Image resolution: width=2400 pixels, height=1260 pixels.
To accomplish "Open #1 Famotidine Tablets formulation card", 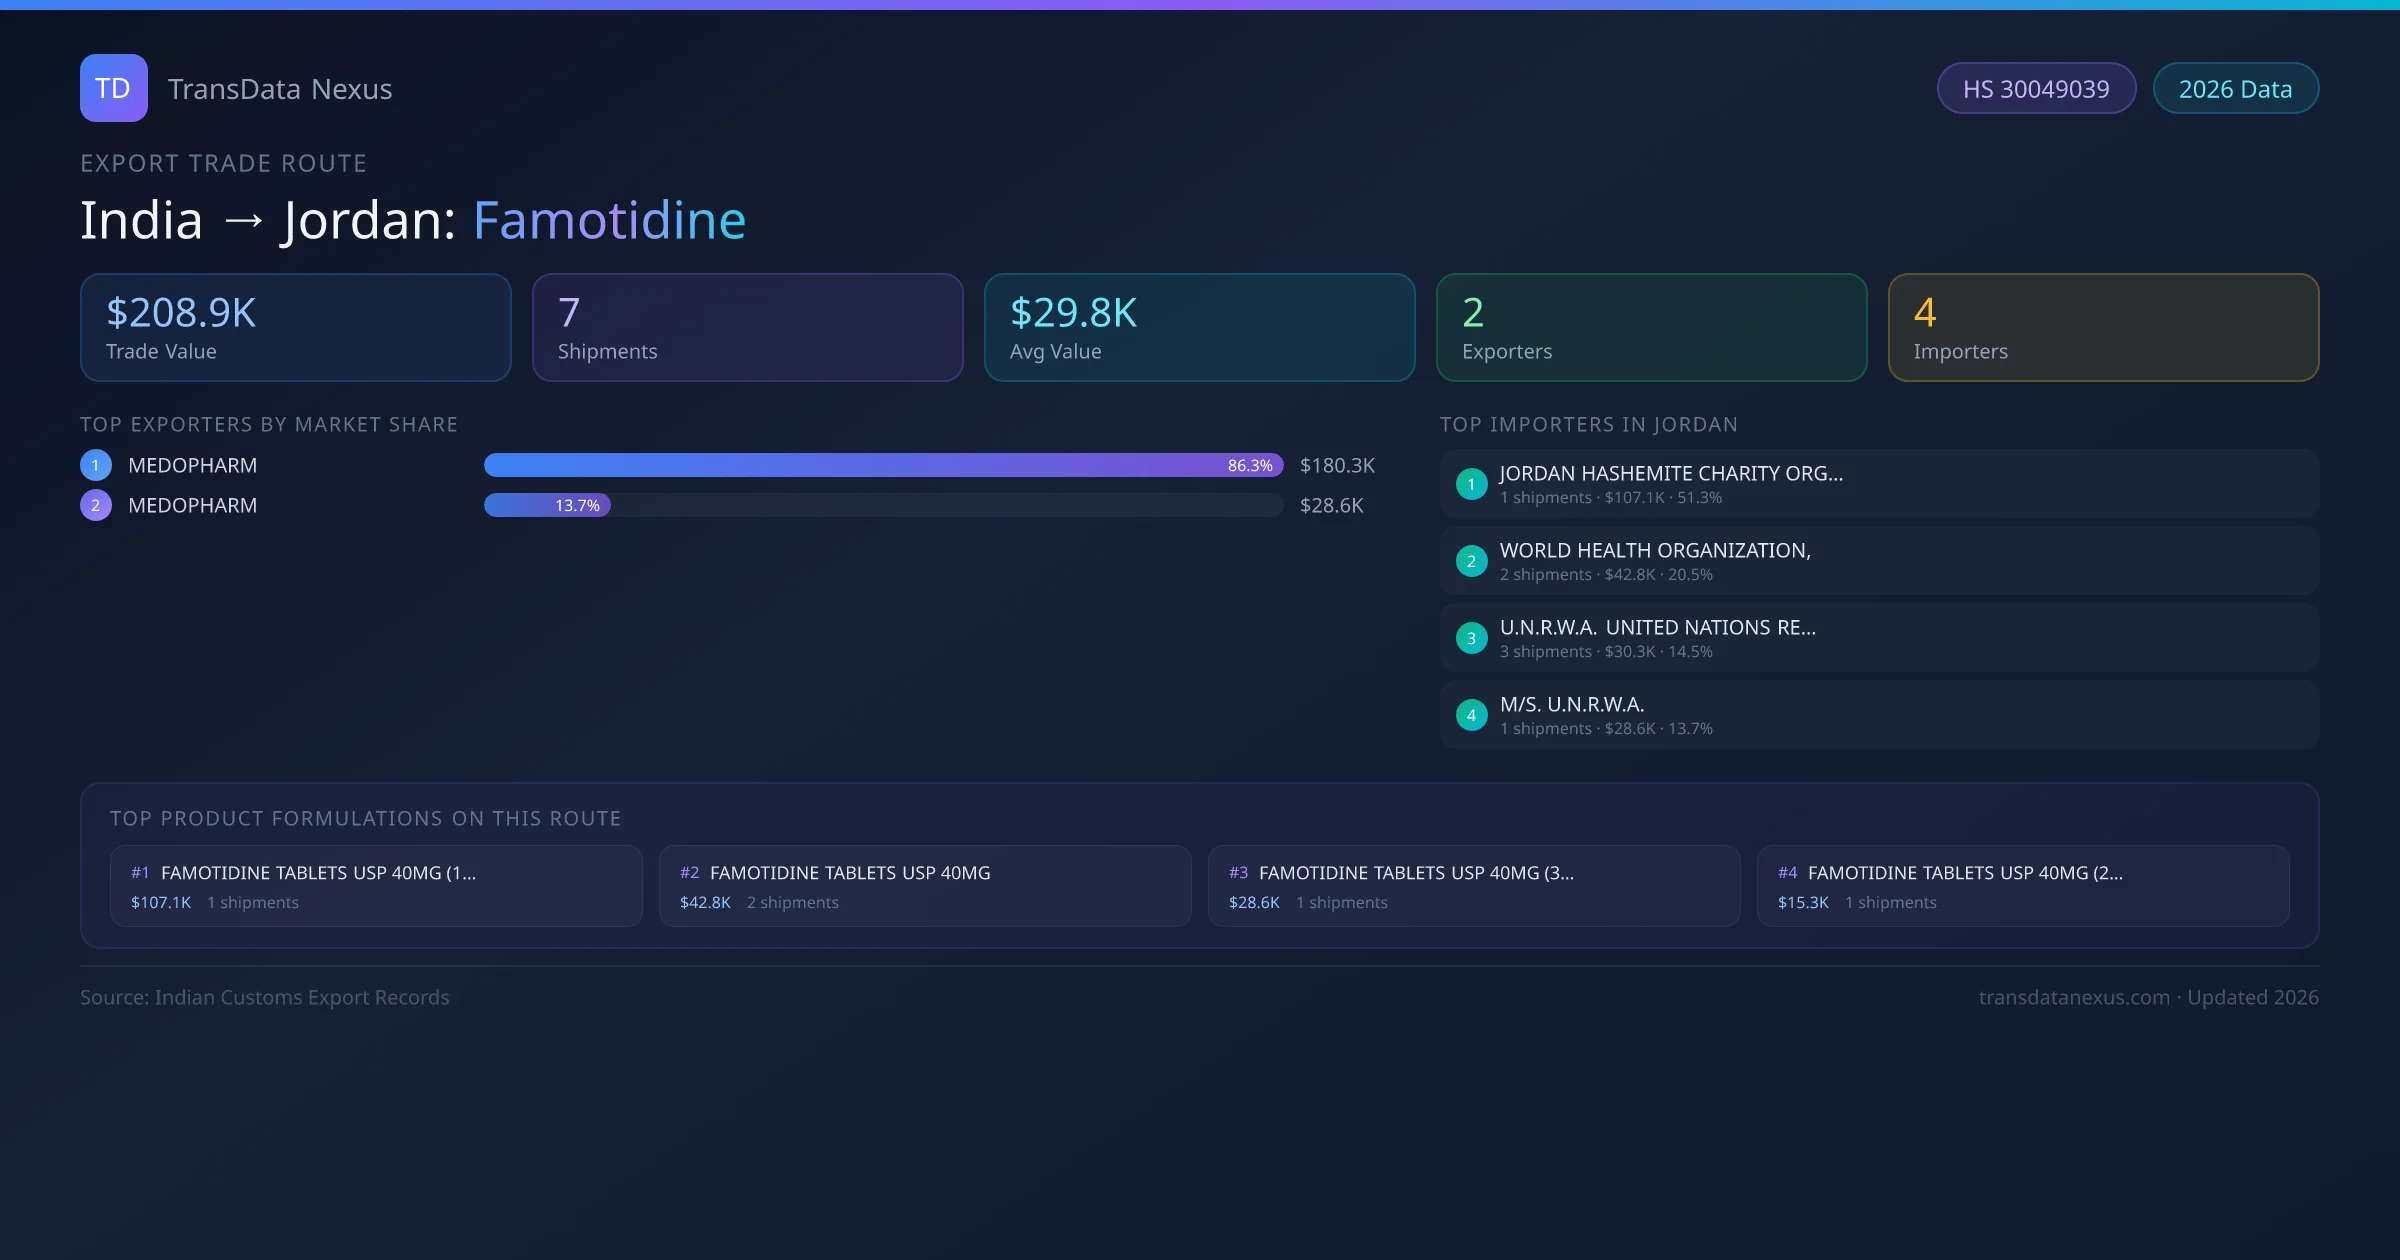I will (376, 886).
